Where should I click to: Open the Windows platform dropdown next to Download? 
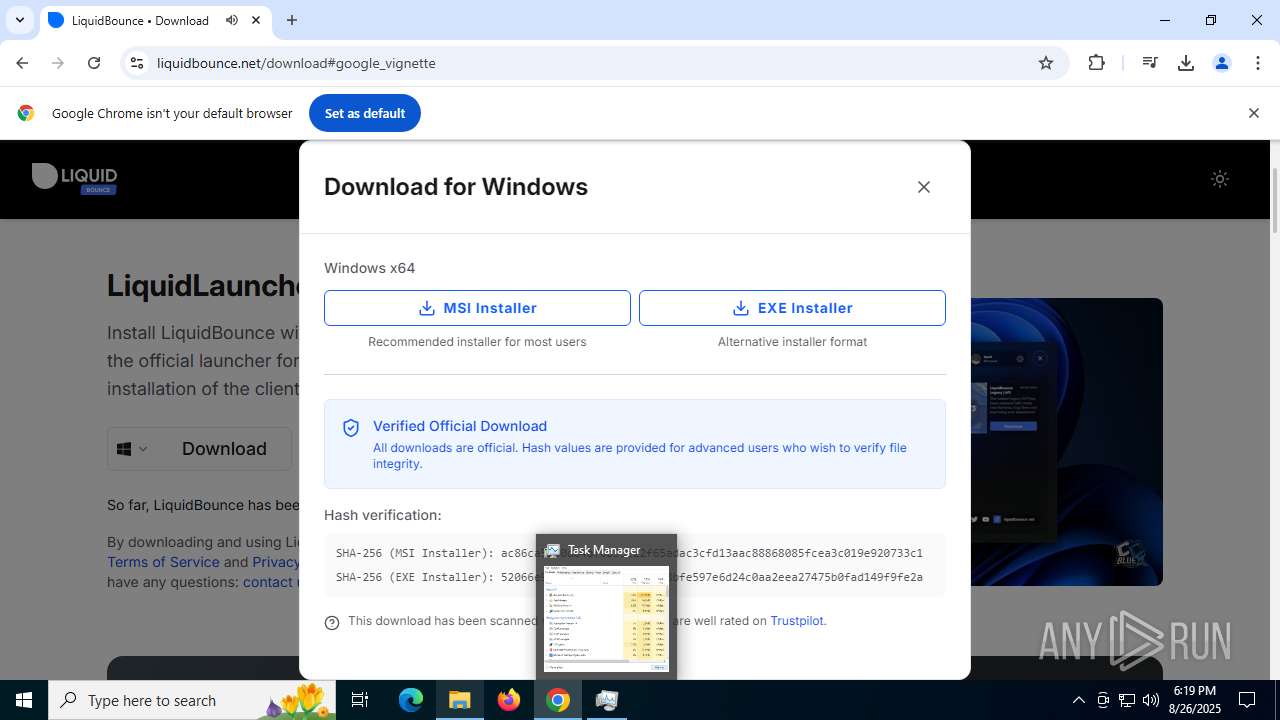[132, 449]
